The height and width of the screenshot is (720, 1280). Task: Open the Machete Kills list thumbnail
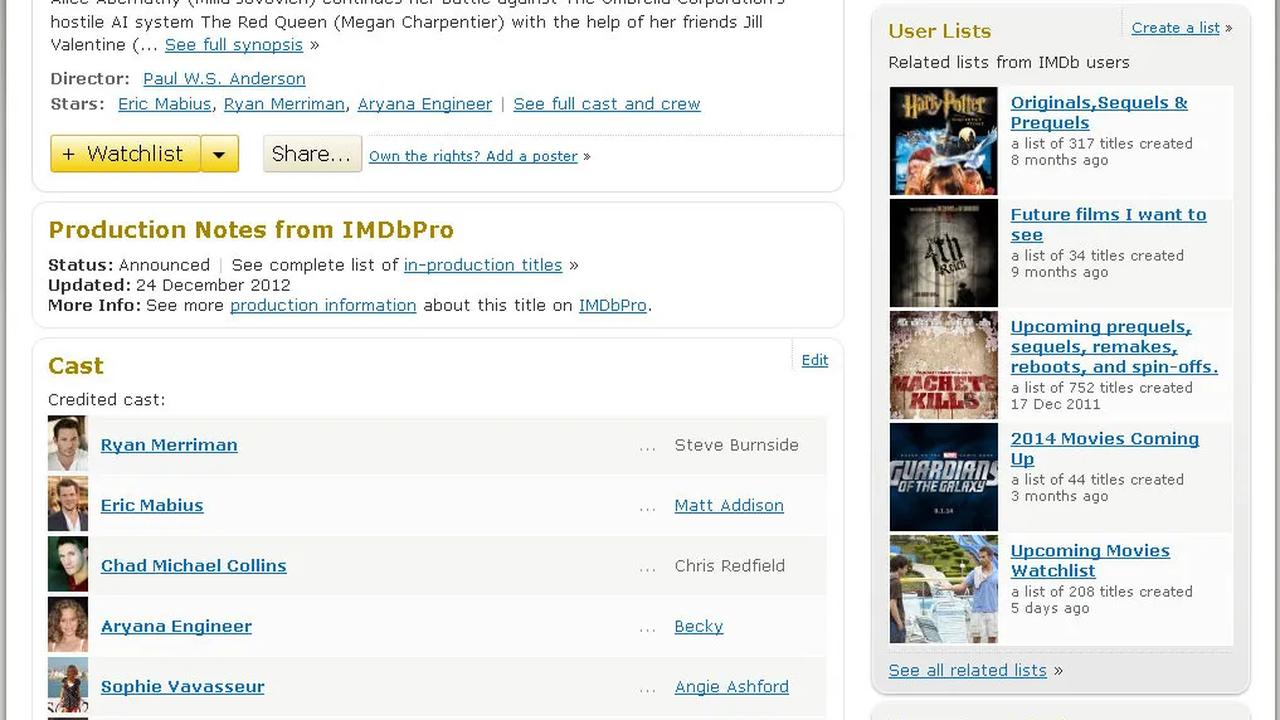pyautogui.click(x=944, y=365)
